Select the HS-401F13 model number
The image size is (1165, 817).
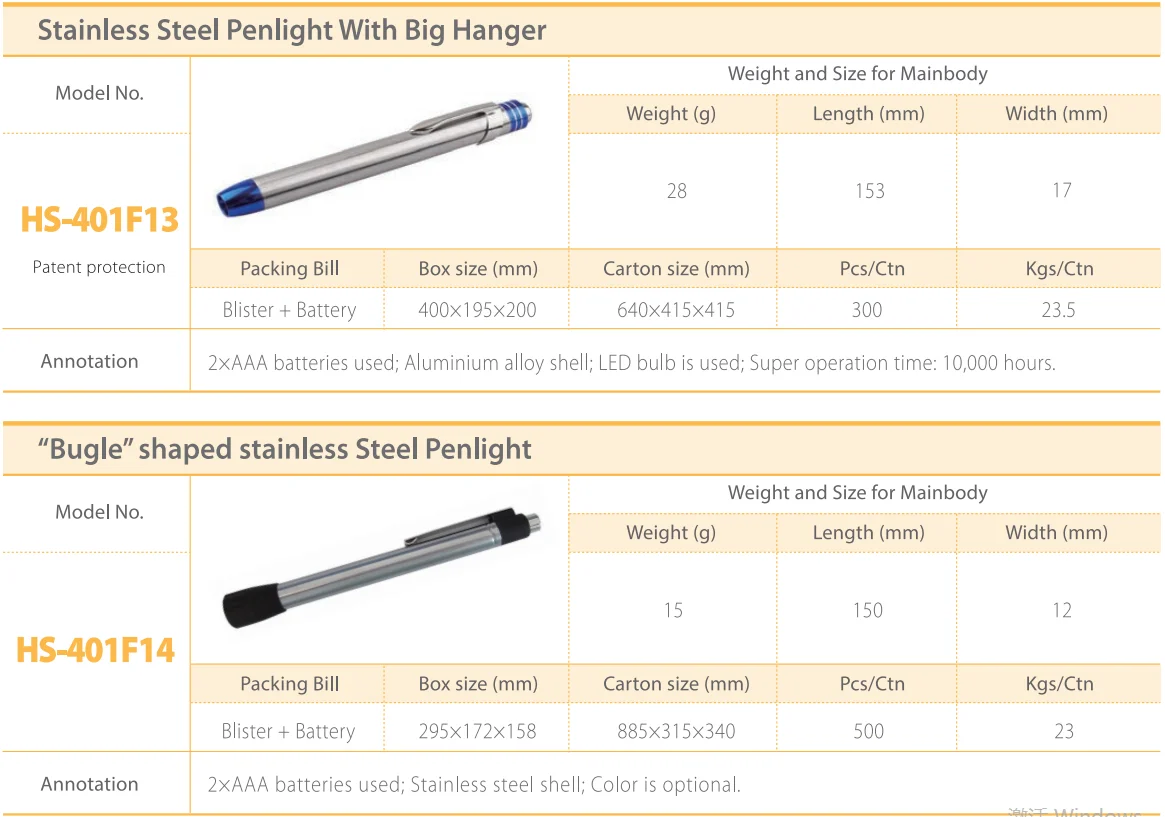[x=98, y=219]
